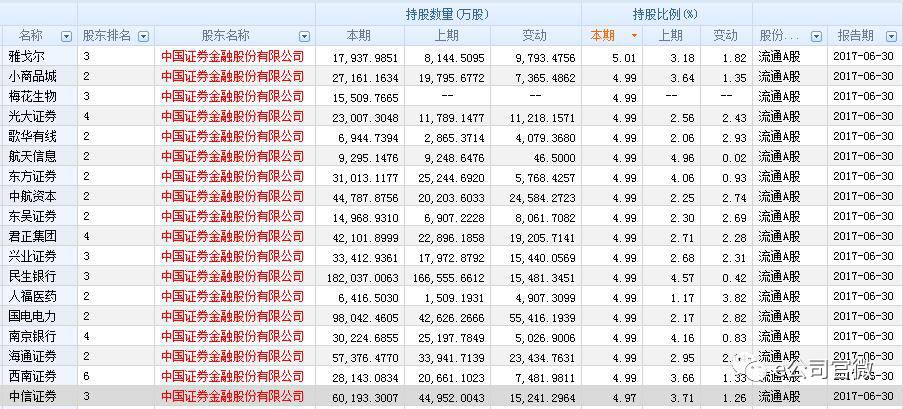
Task: Click the sort arrow beside 本期 持股比例 header
Action: click(x=634, y=36)
